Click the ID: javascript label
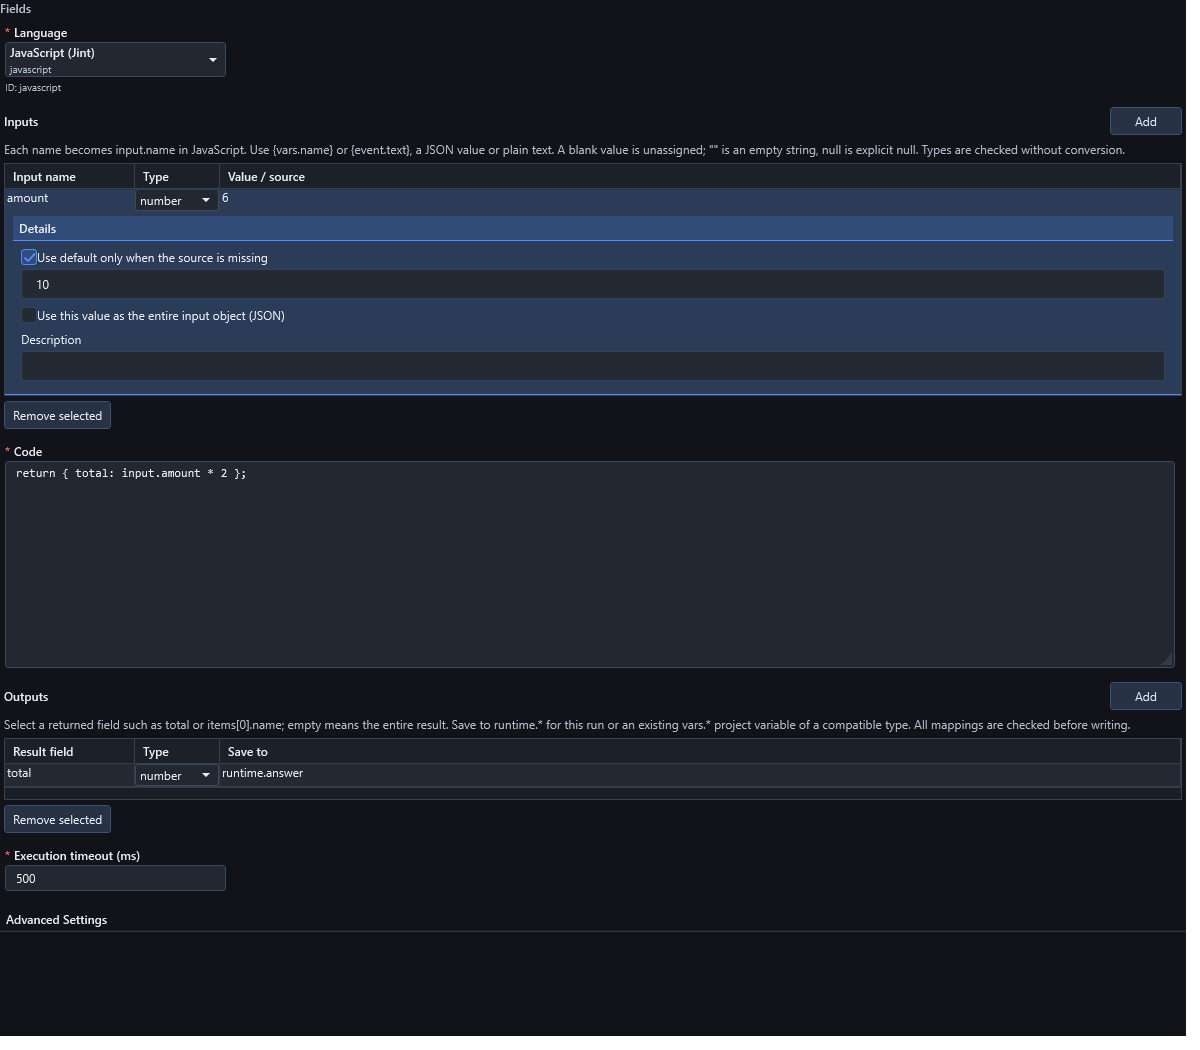 [x=33, y=88]
